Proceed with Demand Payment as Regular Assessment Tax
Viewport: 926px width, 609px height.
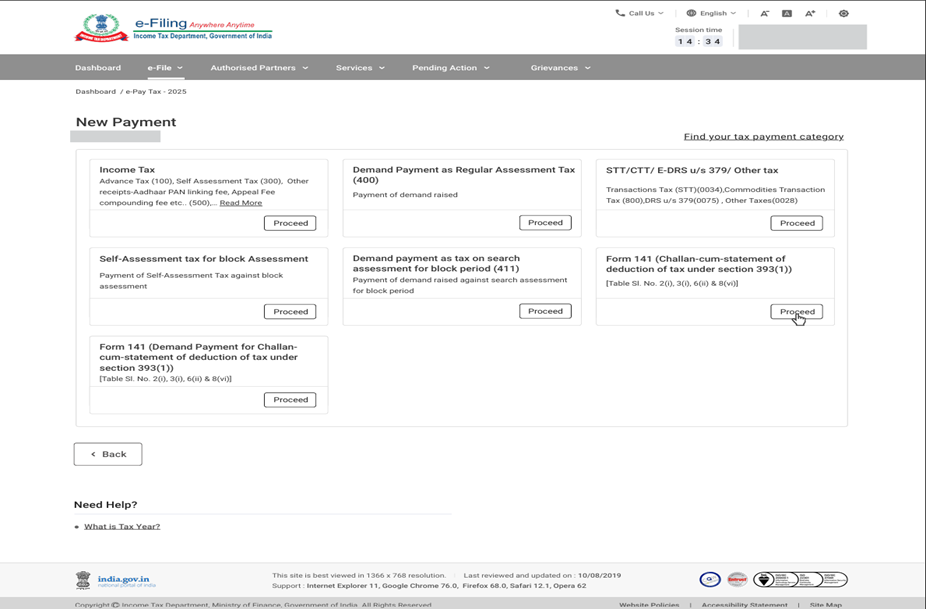[545, 223]
